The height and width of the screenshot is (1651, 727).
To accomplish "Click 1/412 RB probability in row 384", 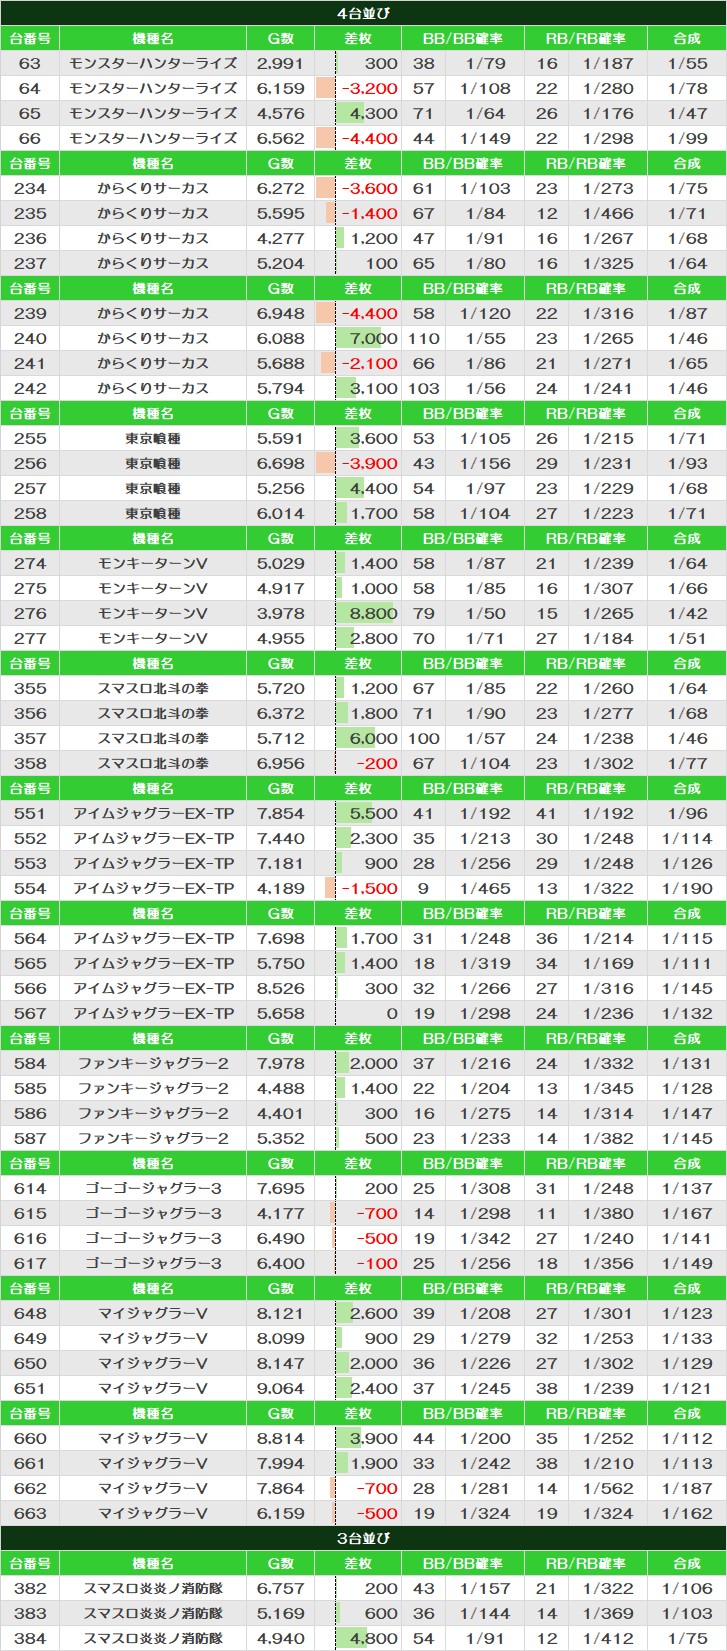I will point(608,1638).
